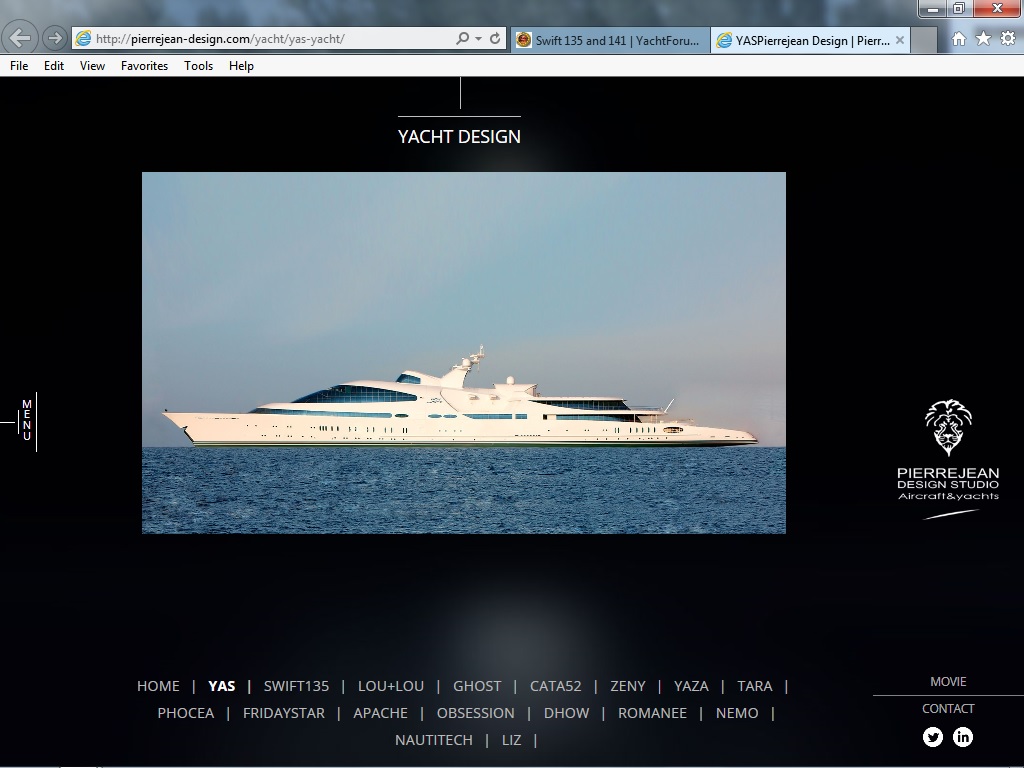This screenshot has height=768, width=1024.
Task: Open the ZENY yacht link
Action: [x=628, y=686]
